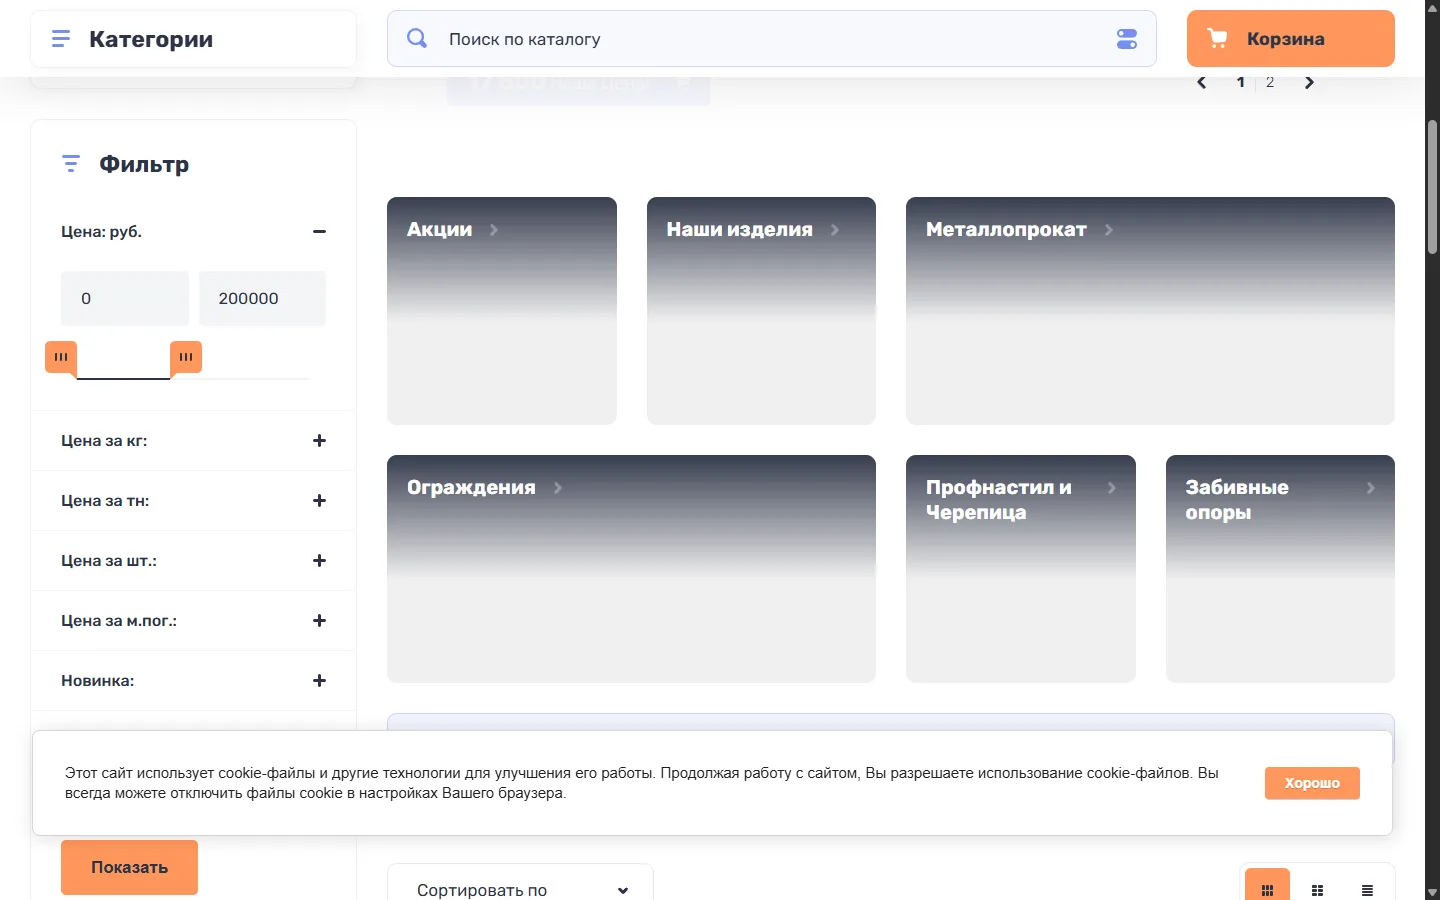Go to page 2

pyautogui.click(x=1270, y=82)
